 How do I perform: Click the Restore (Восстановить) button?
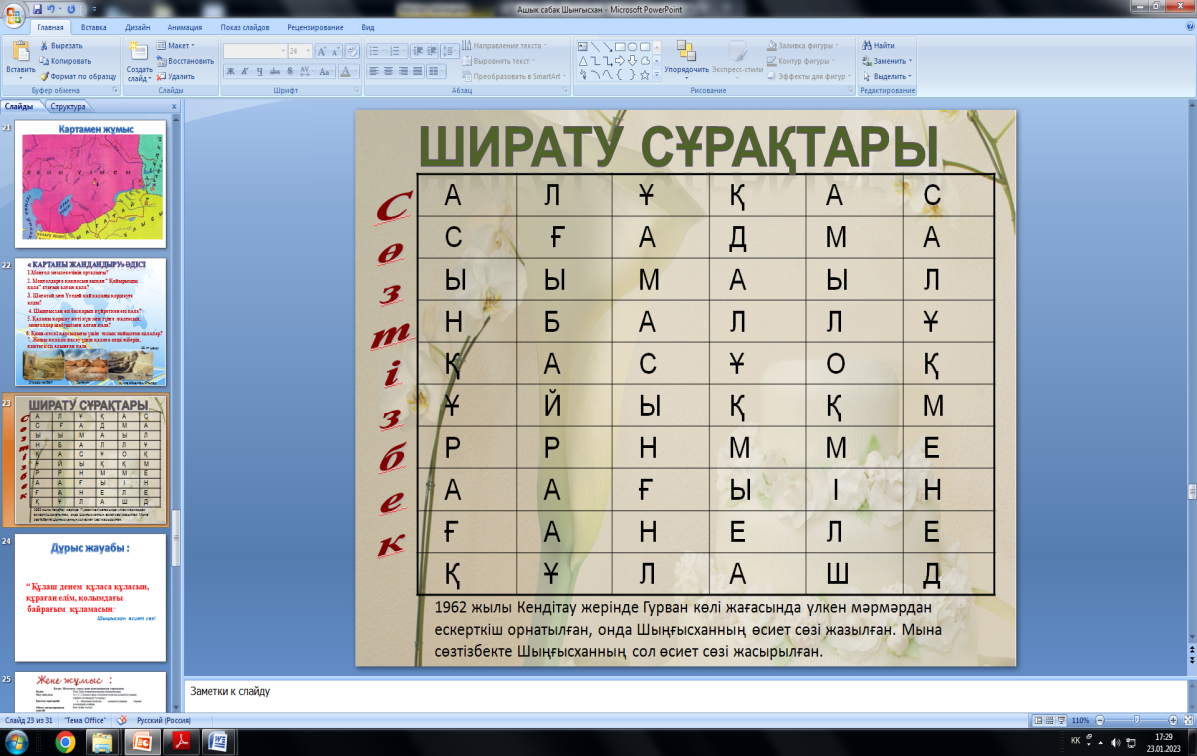(185, 61)
